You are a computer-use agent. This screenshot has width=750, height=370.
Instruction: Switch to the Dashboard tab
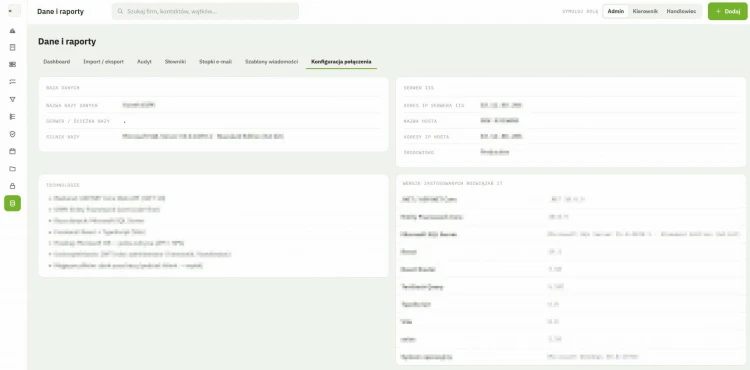[56, 62]
